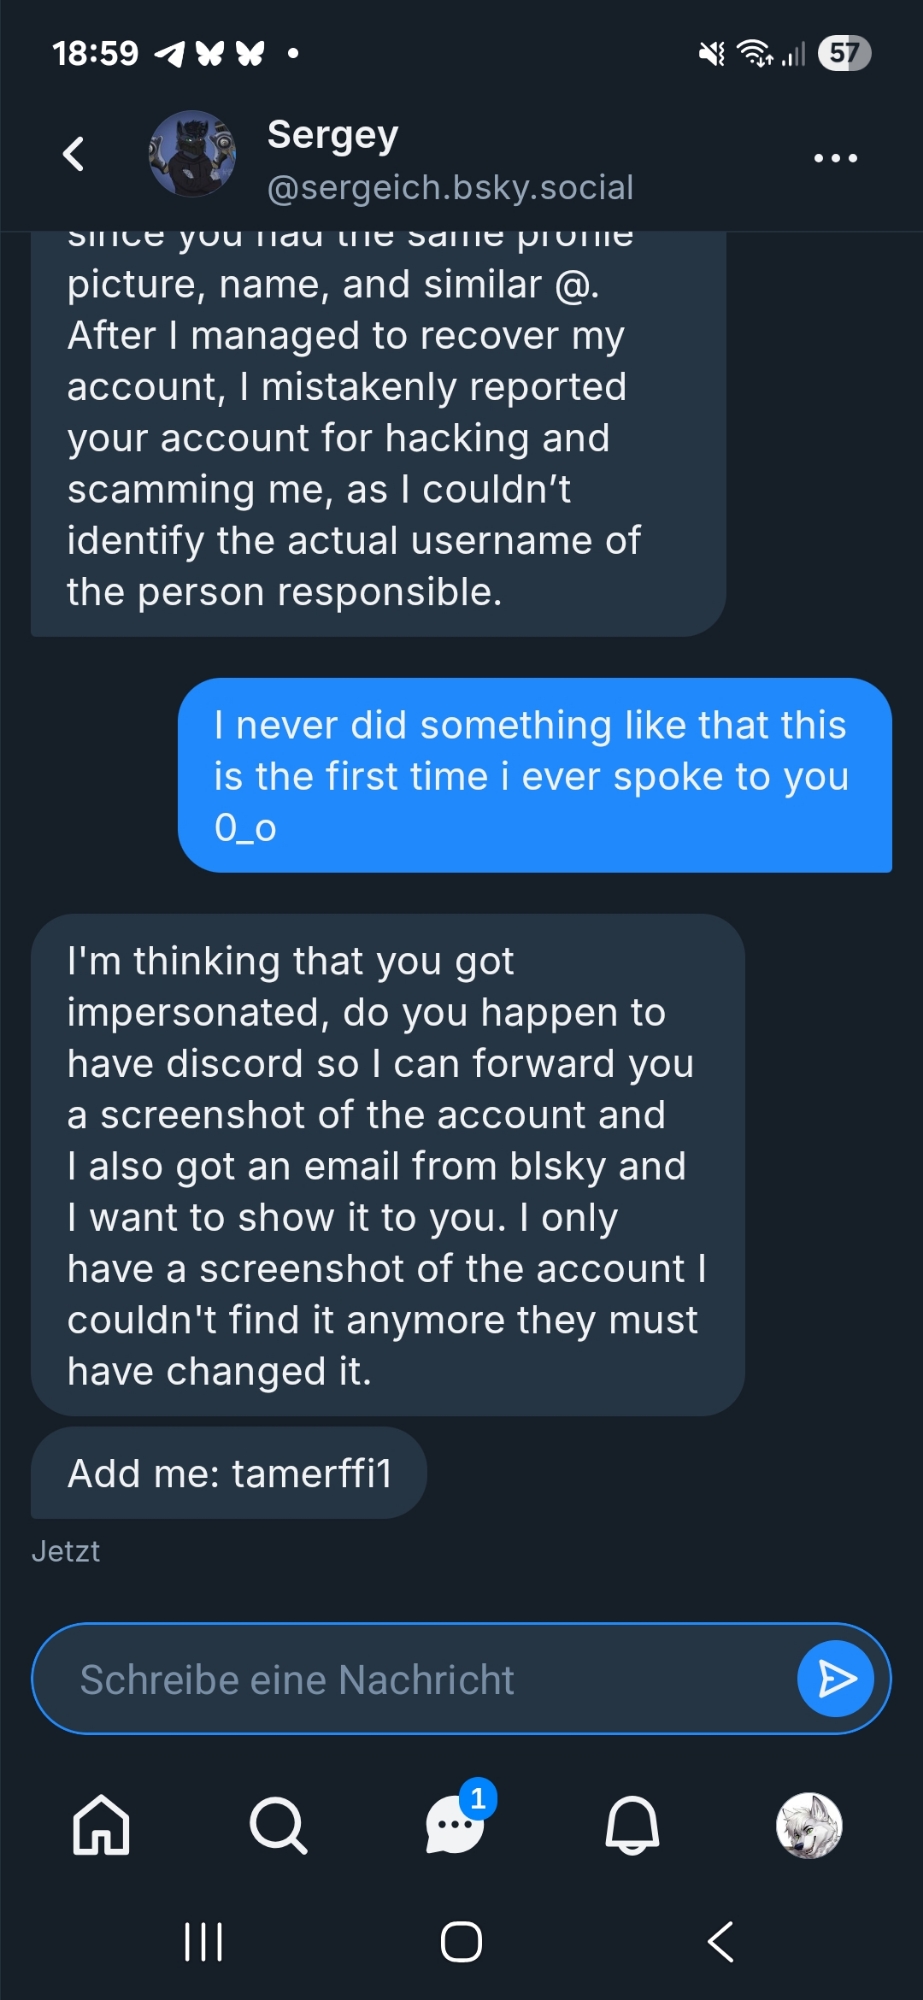Screen dimensions: 923x2000
Task: Focus the 'Schreibe eine Nachricht' input field
Action: tap(420, 1679)
